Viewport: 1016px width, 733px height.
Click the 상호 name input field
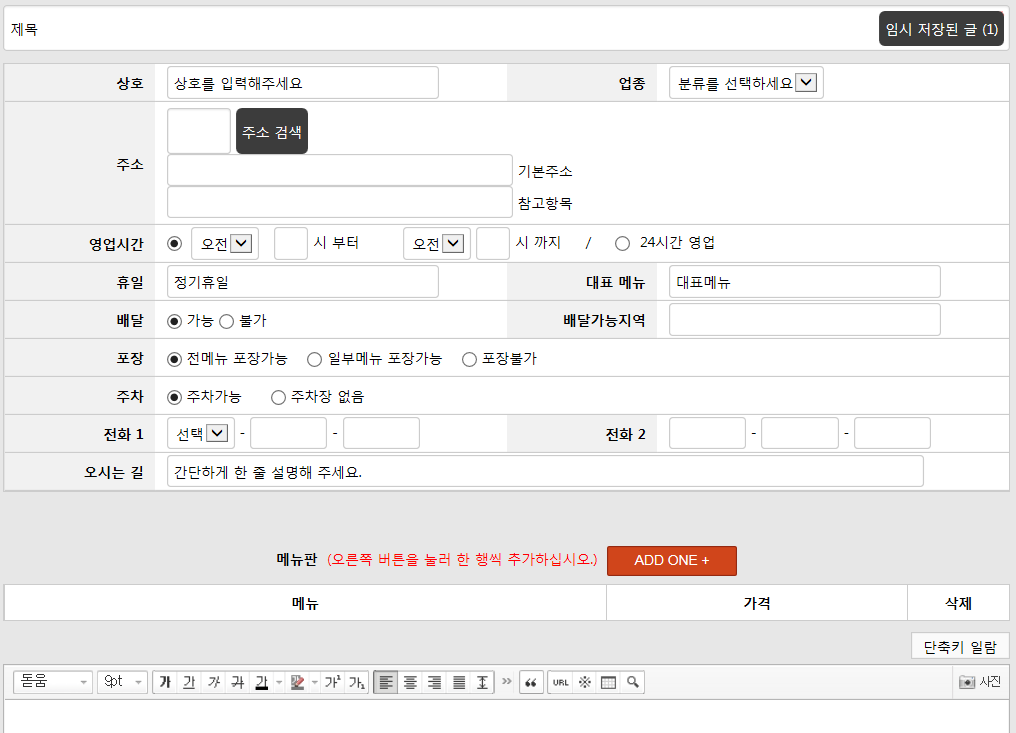point(303,83)
